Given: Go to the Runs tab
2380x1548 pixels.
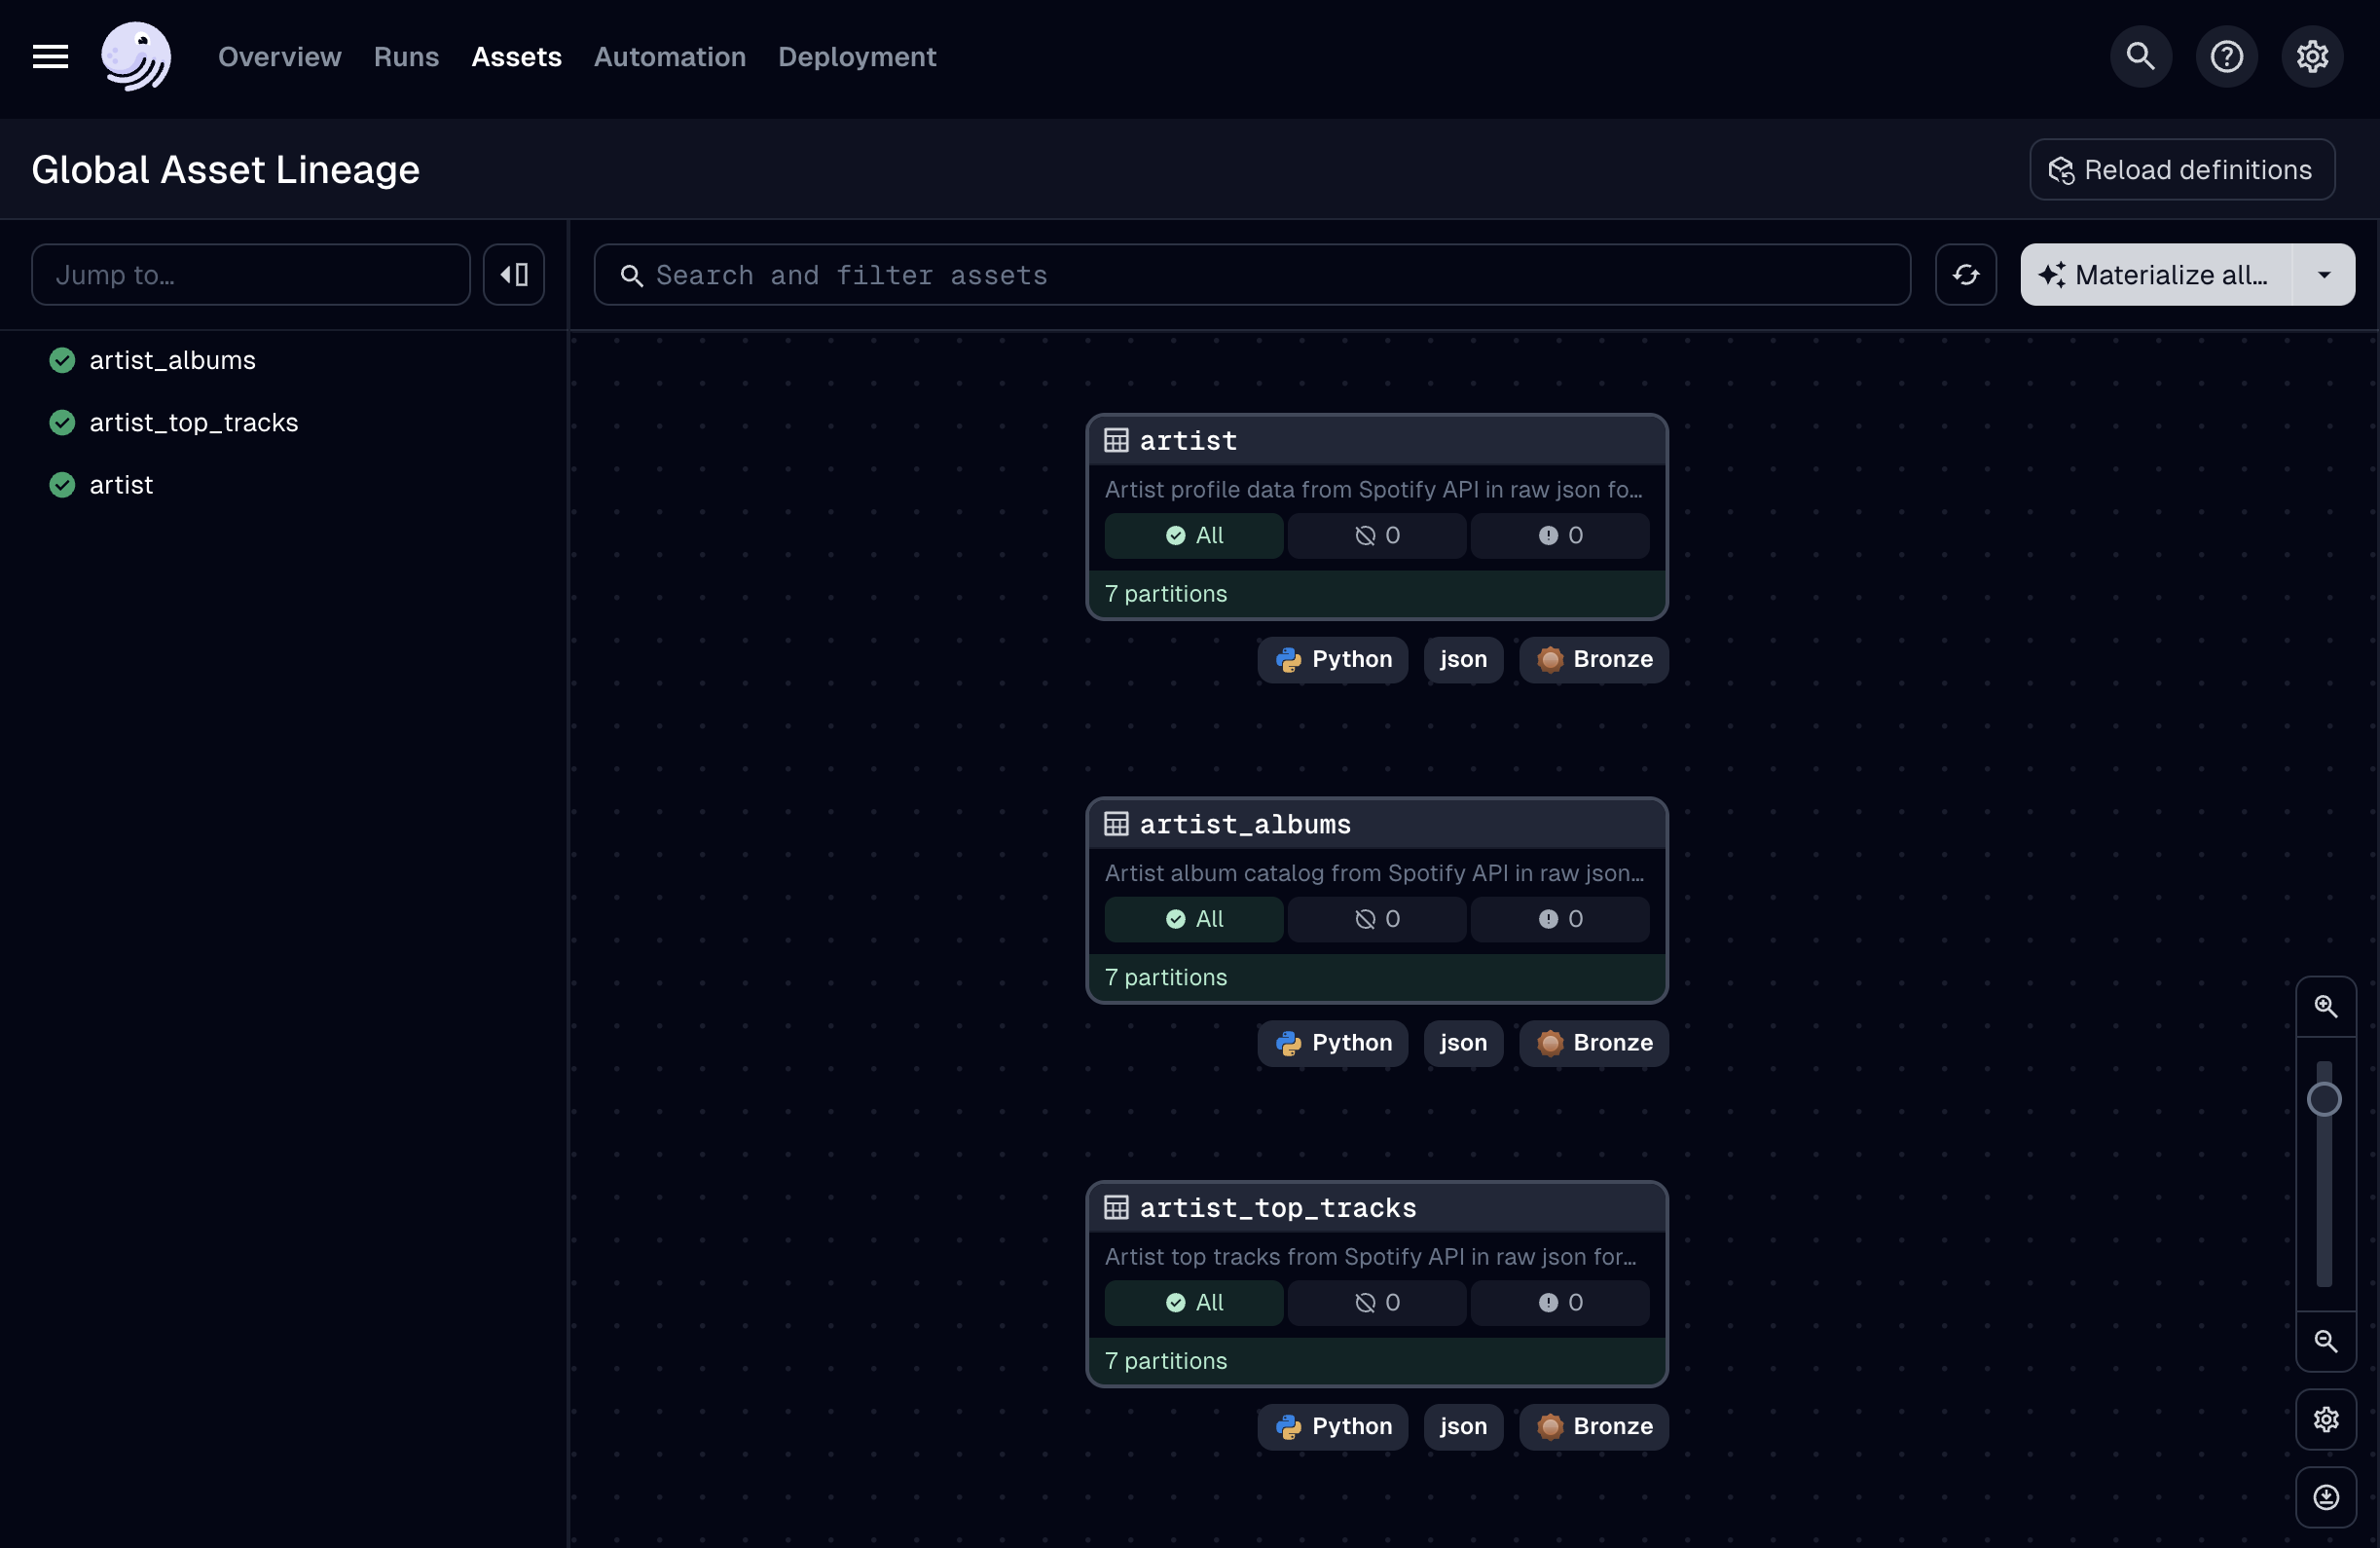Looking at the screenshot, I should (x=406, y=57).
